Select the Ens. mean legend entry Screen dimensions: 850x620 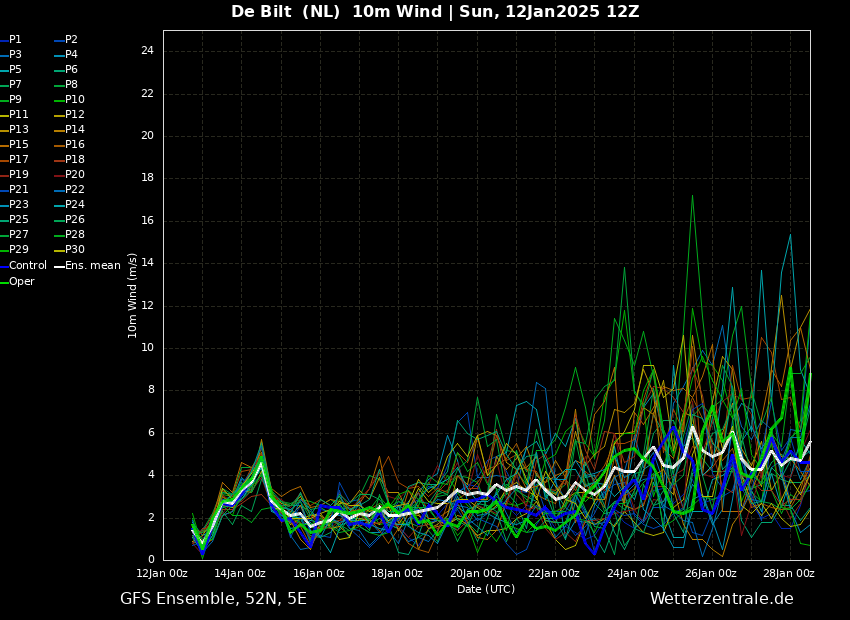point(87,266)
